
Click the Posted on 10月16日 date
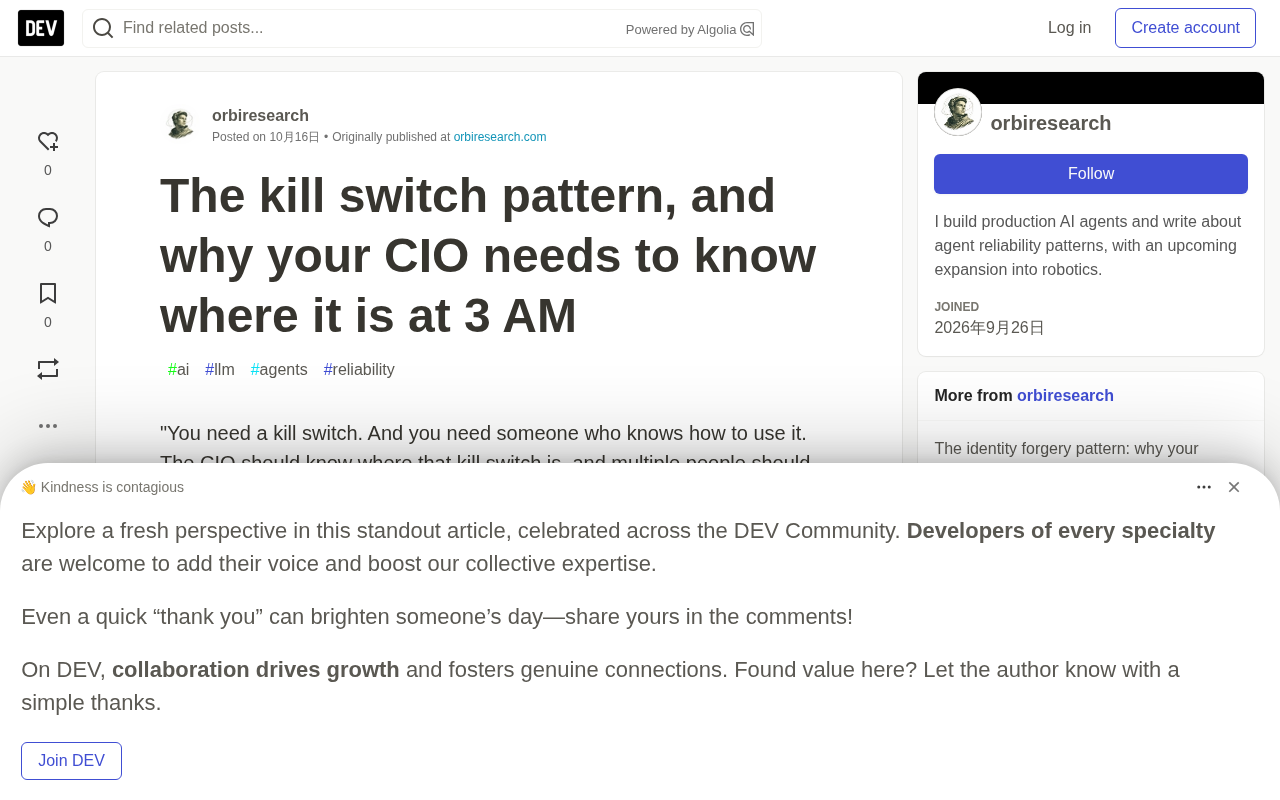266,137
